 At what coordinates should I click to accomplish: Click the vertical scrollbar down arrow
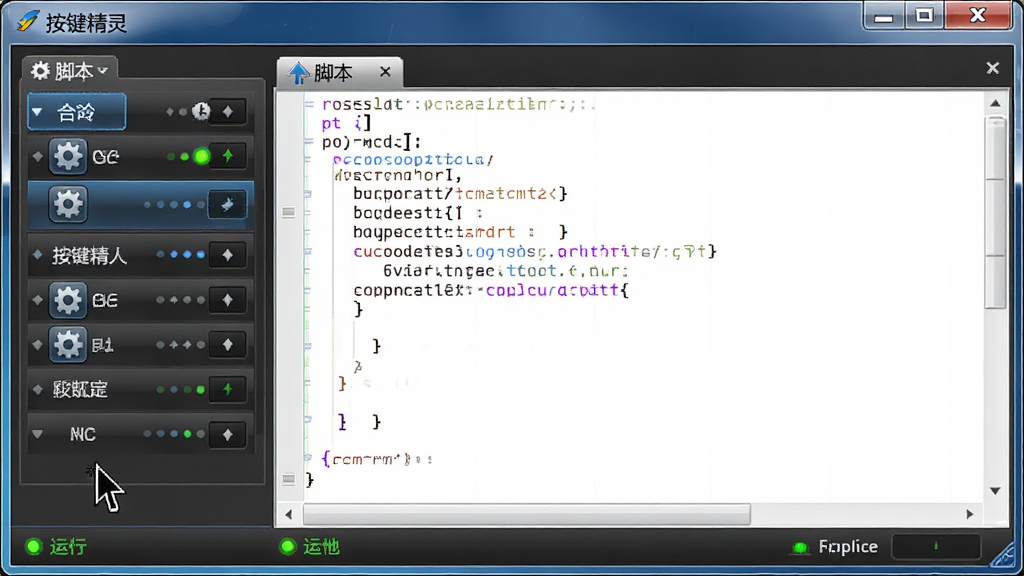click(995, 491)
